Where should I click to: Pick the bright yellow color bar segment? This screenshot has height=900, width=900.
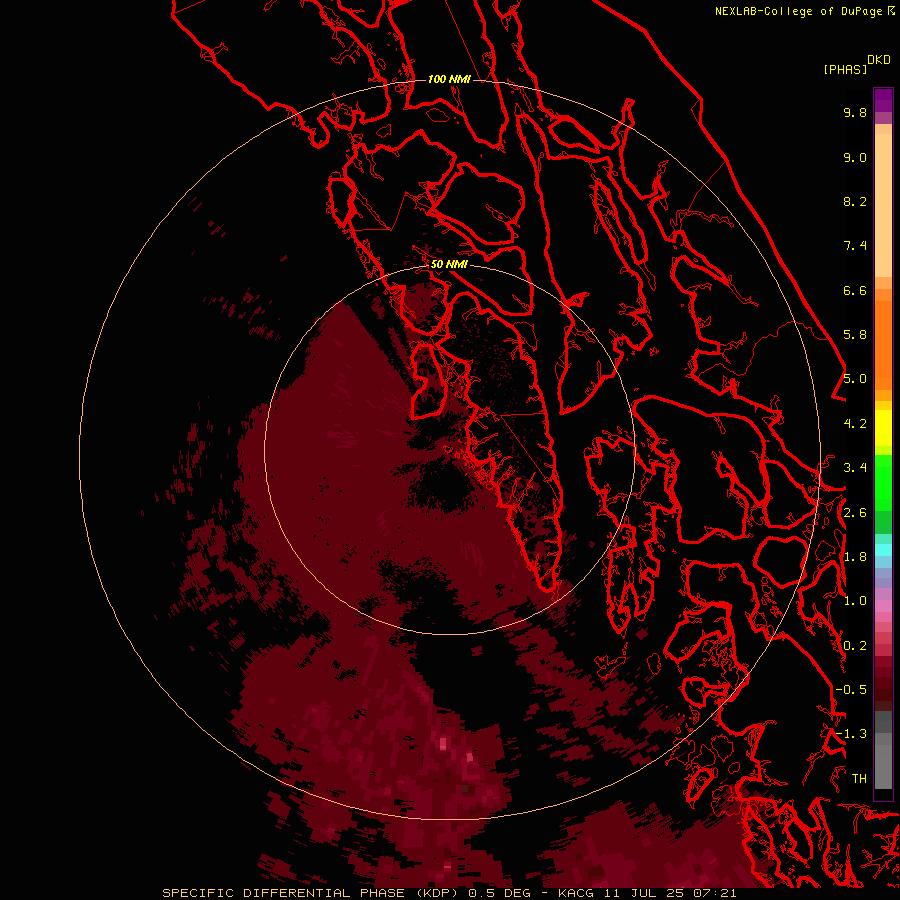coord(883,428)
